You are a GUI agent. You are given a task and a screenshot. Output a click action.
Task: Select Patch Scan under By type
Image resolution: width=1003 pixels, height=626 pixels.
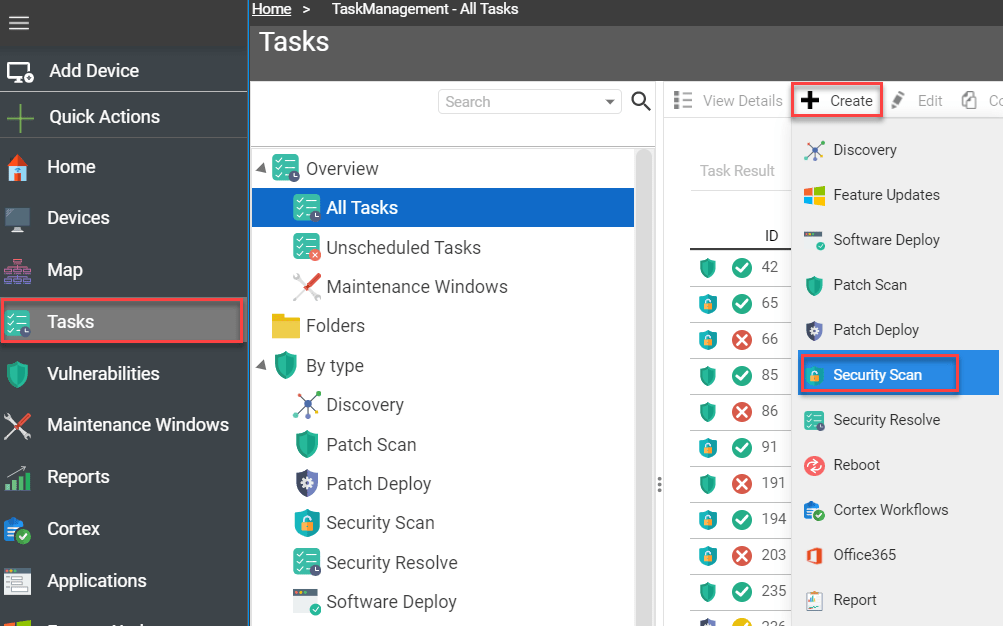(371, 444)
